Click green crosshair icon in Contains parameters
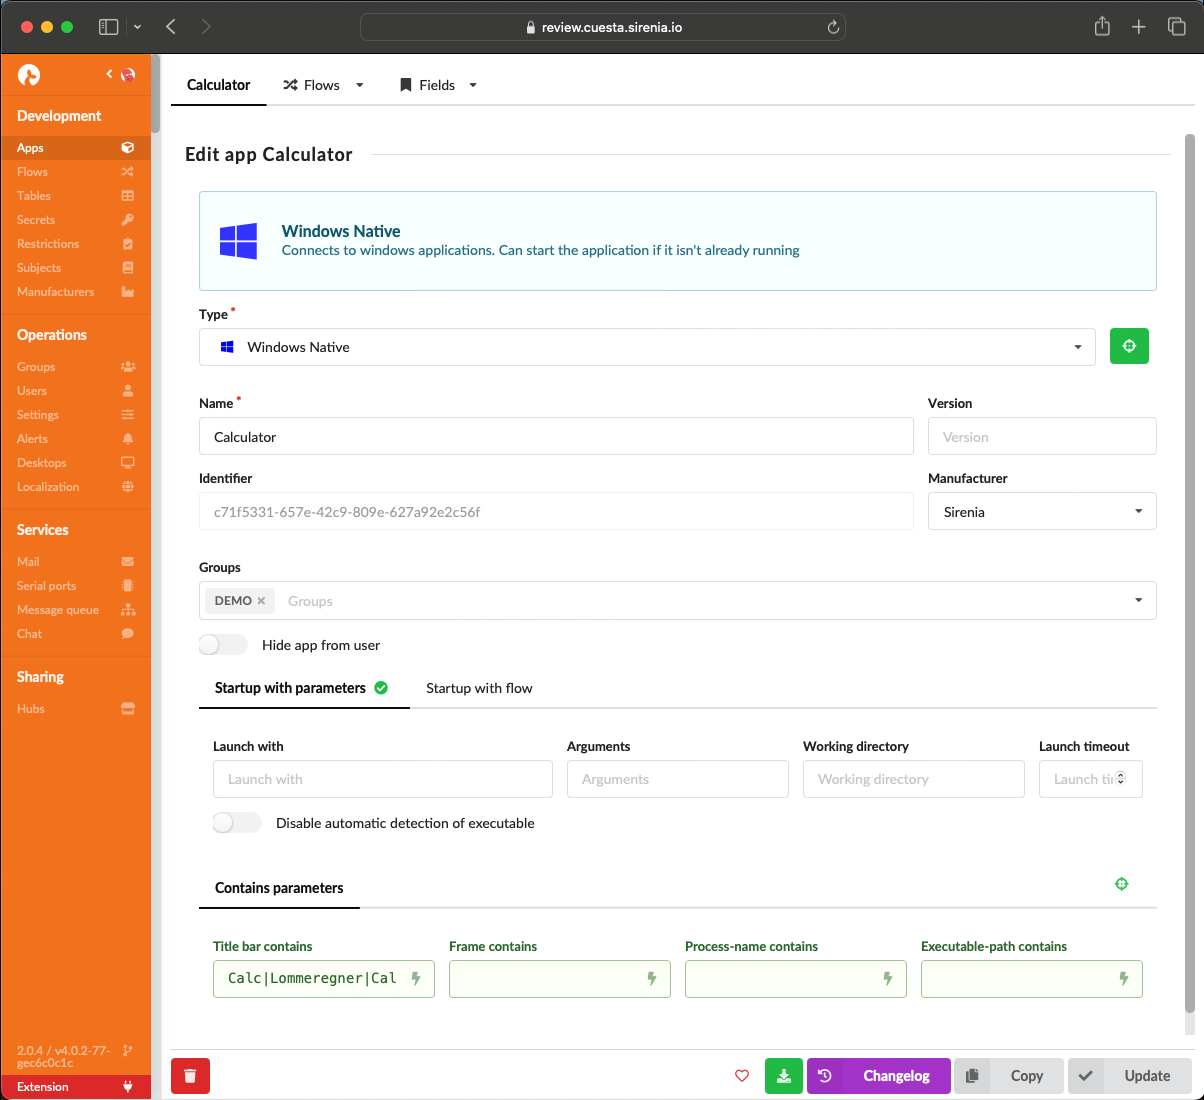 pos(1122,884)
